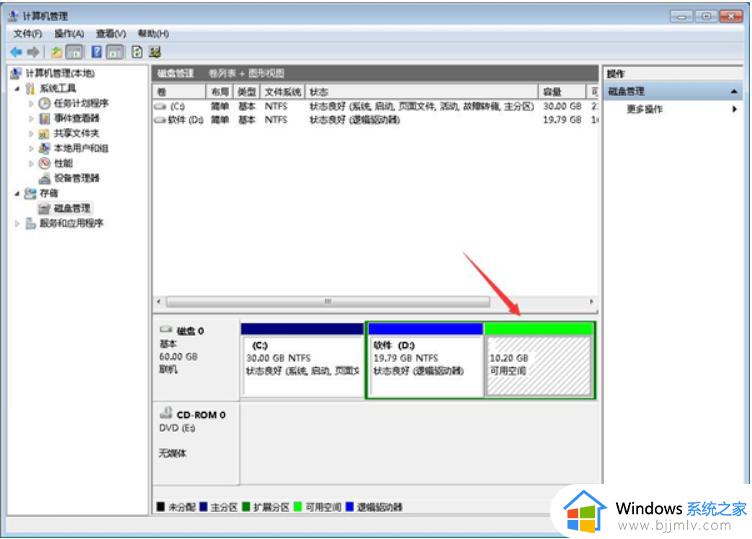Image resolution: width=752 pixels, height=539 pixels.
Task: Select 共享文件夹 in the tree
Action: point(77,133)
